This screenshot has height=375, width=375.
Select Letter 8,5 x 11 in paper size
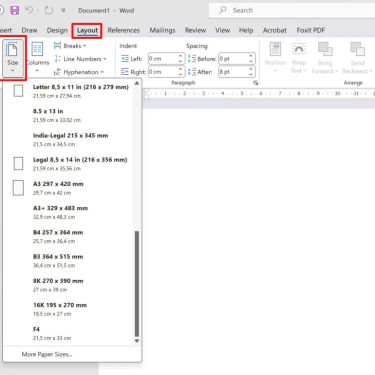(x=68, y=91)
